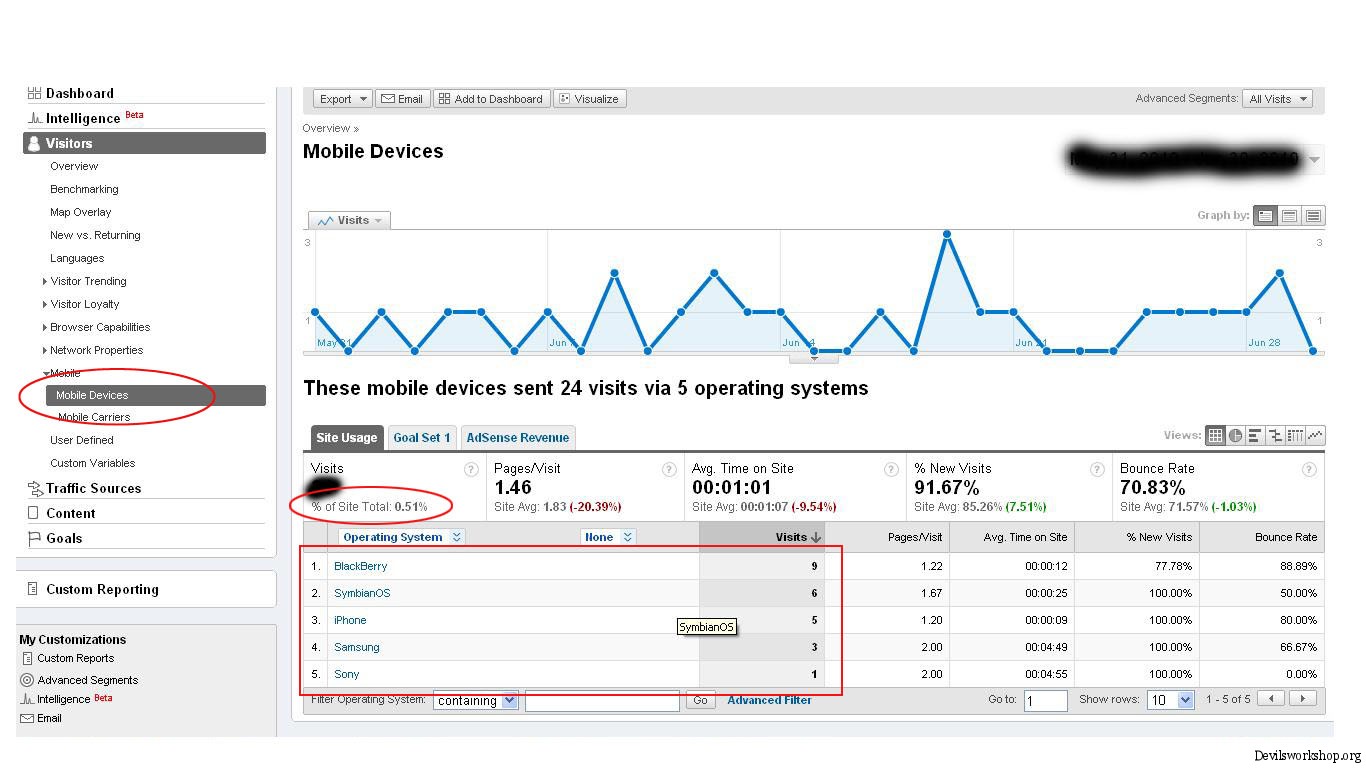This screenshot has height=768, width=1366.
Task: Go to next page arrow in table
Action: (1302, 699)
